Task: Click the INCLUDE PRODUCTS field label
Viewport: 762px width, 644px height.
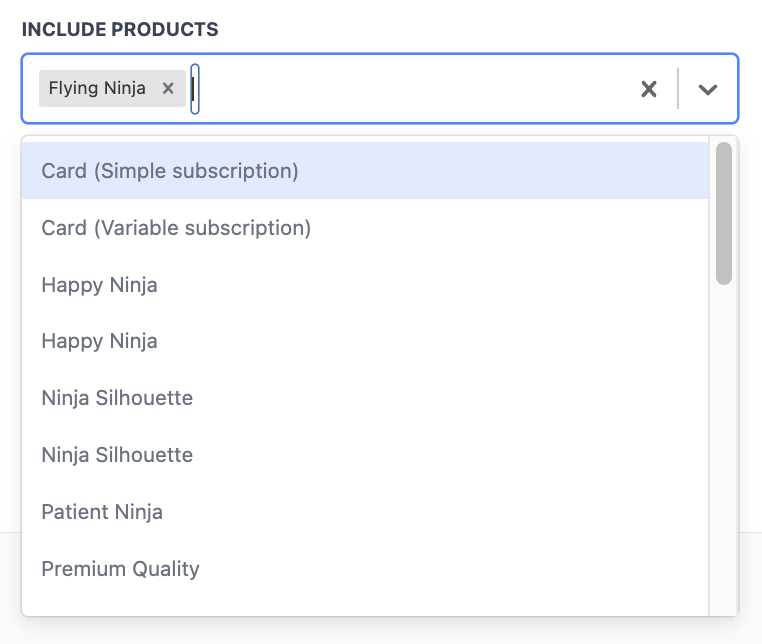Action: tap(120, 29)
